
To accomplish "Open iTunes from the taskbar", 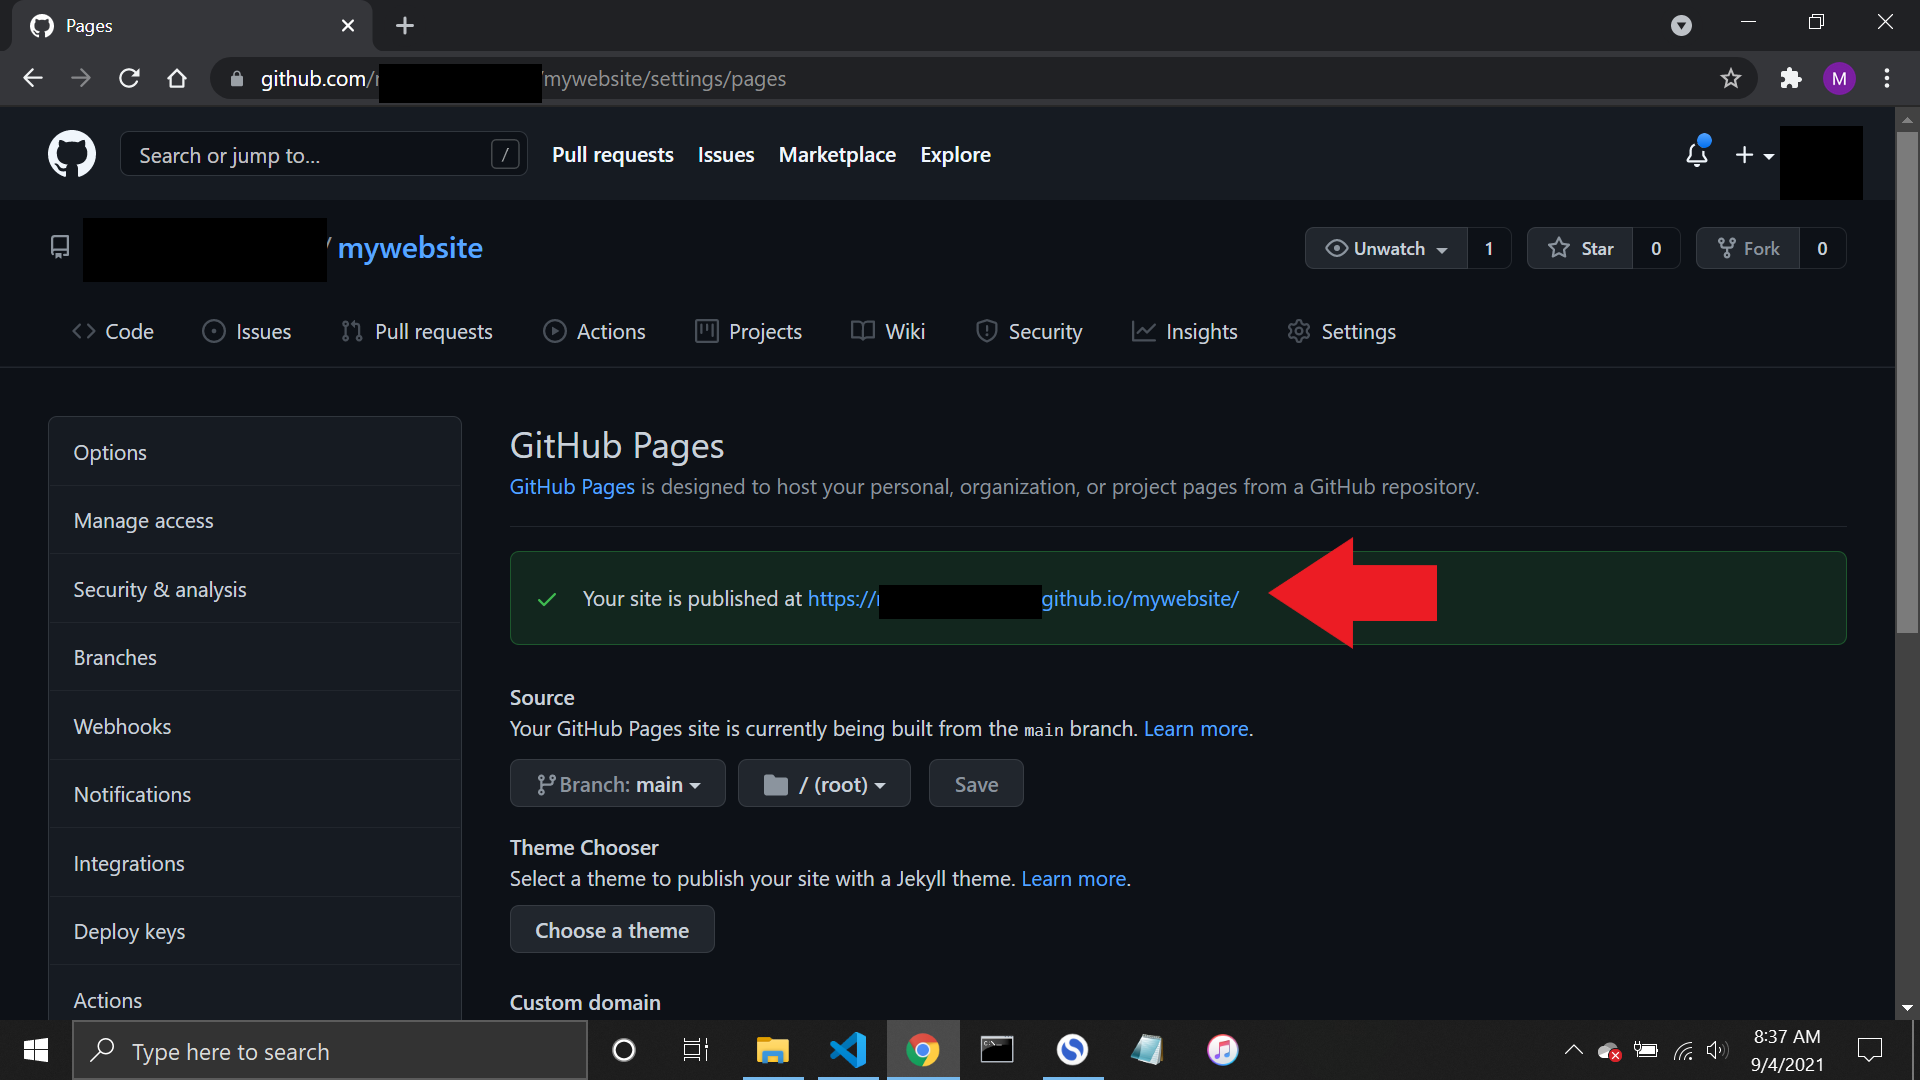I will tap(1222, 1050).
